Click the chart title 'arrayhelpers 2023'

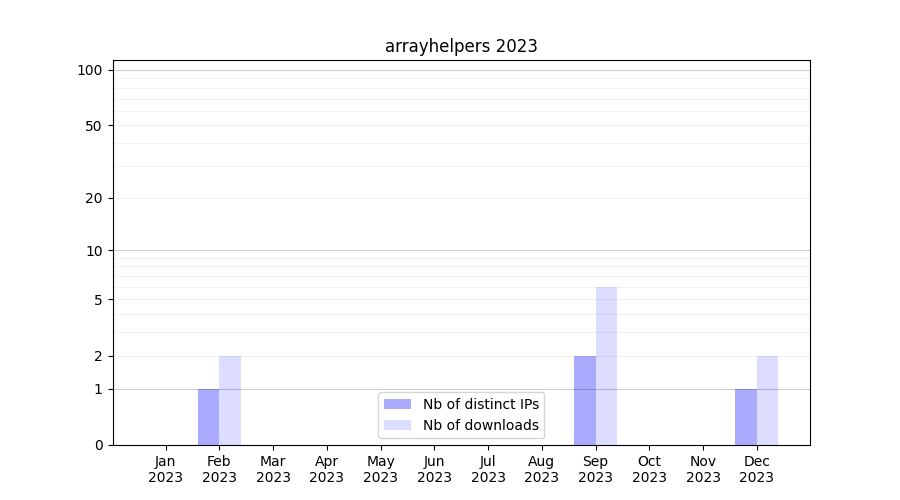click(461, 46)
